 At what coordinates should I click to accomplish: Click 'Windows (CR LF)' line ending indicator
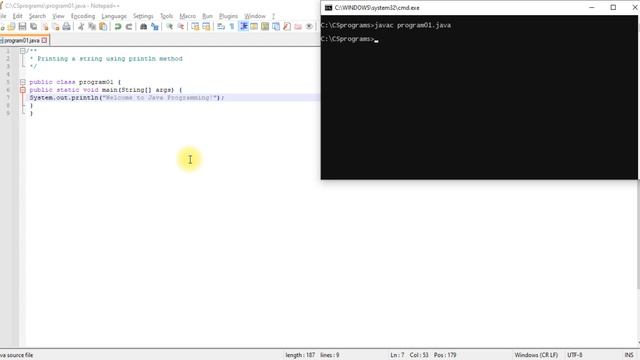(536, 355)
